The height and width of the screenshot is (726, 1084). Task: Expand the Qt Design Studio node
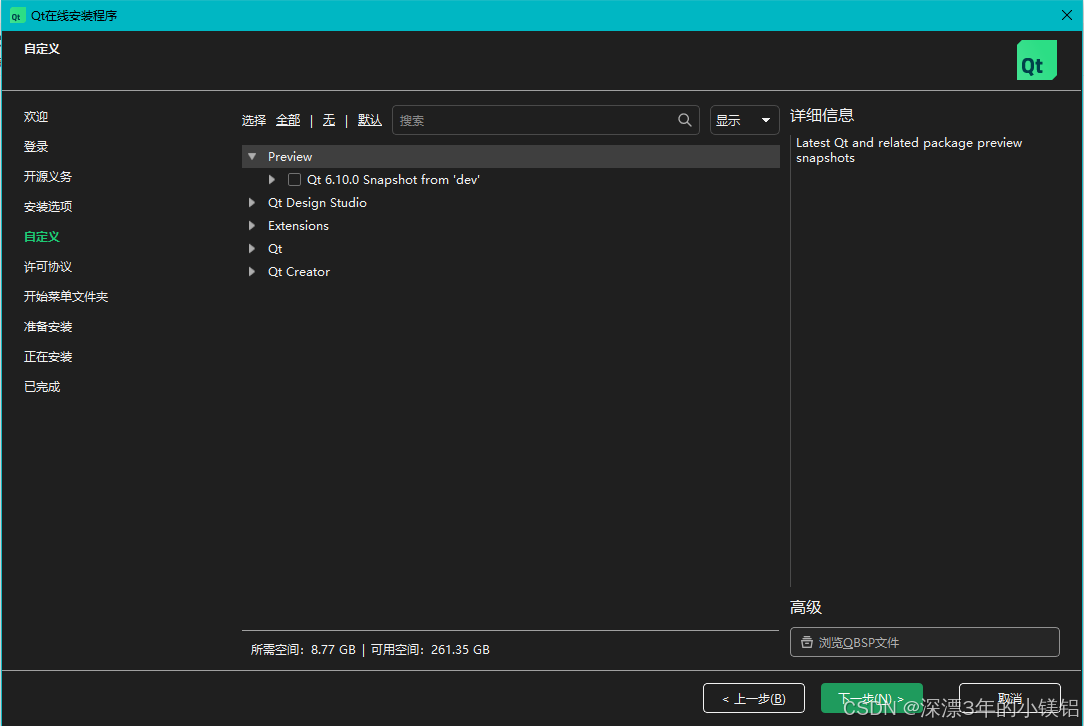click(252, 203)
